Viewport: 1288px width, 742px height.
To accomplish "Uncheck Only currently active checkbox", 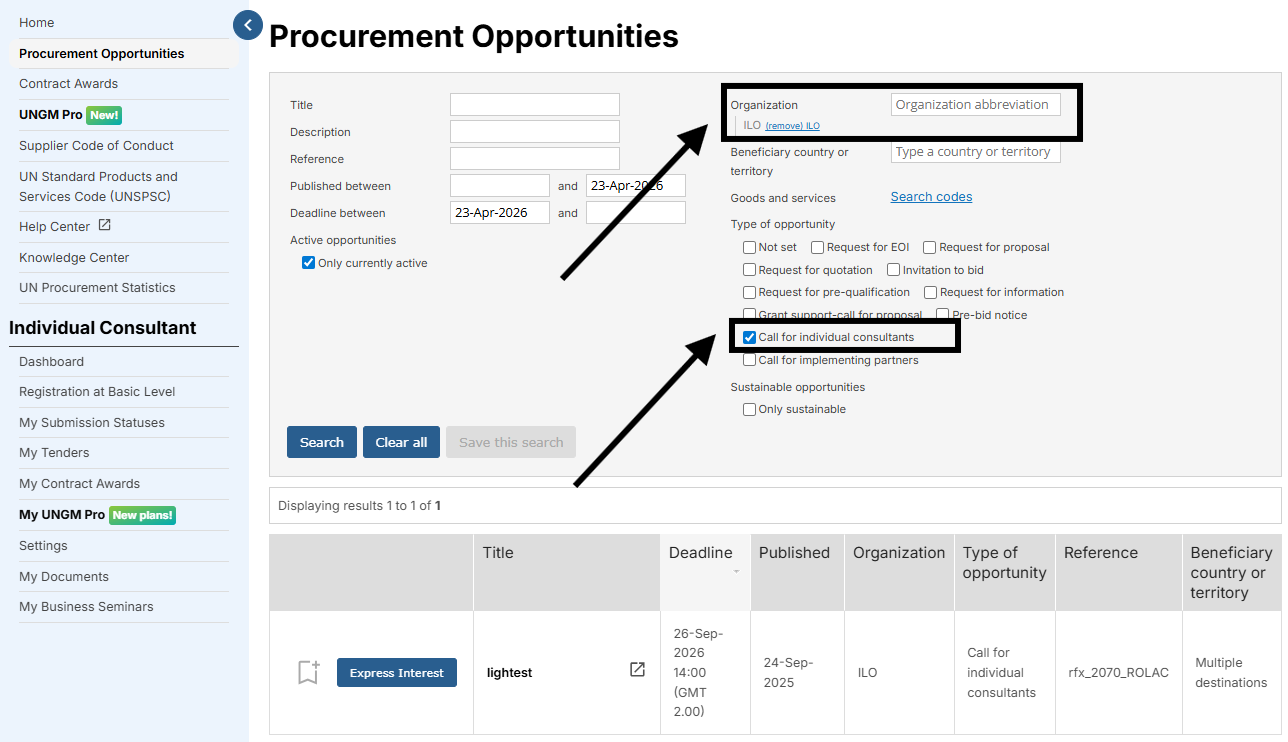I will [x=308, y=263].
